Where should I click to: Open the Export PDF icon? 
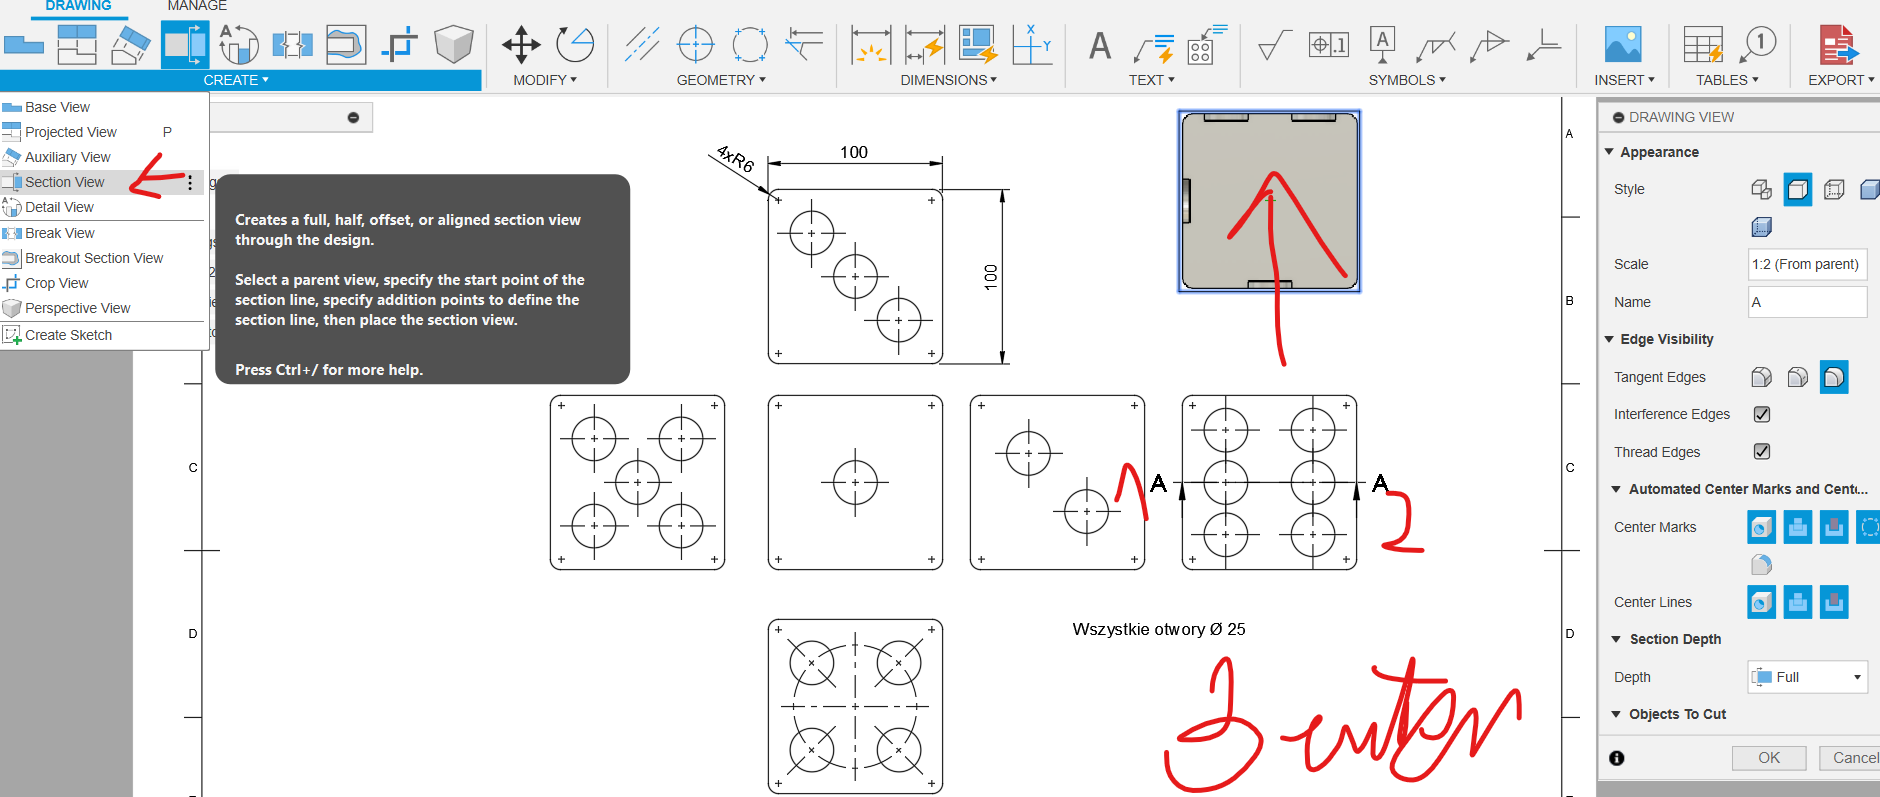click(1837, 45)
